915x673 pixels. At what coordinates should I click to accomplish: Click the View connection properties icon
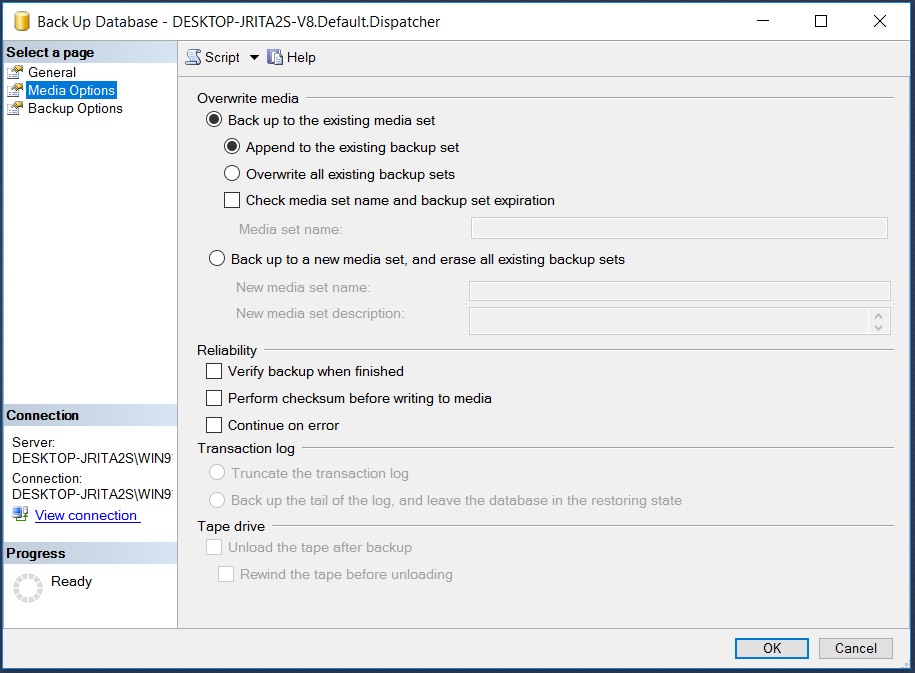point(20,514)
